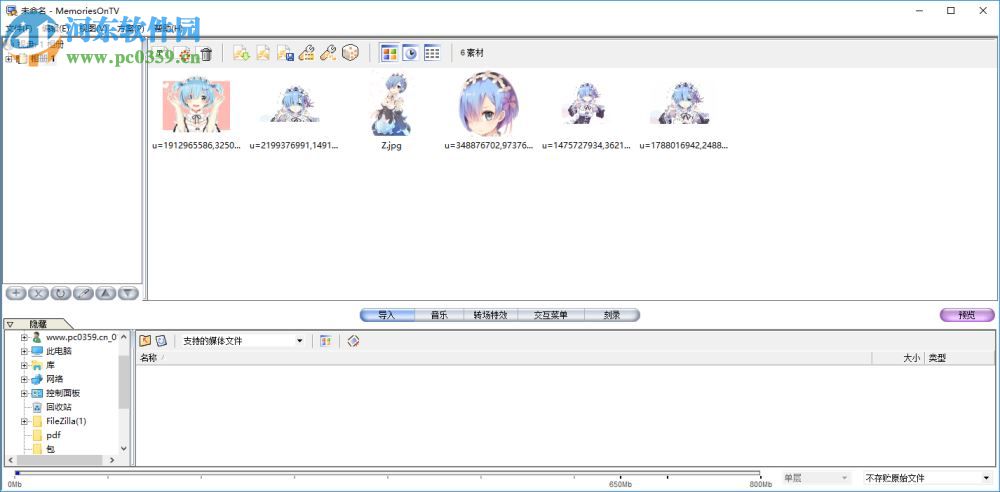Click the purple 预览 preview button
Screen dimensions: 1000x492
pyautogui.click(x=967, y=315)
